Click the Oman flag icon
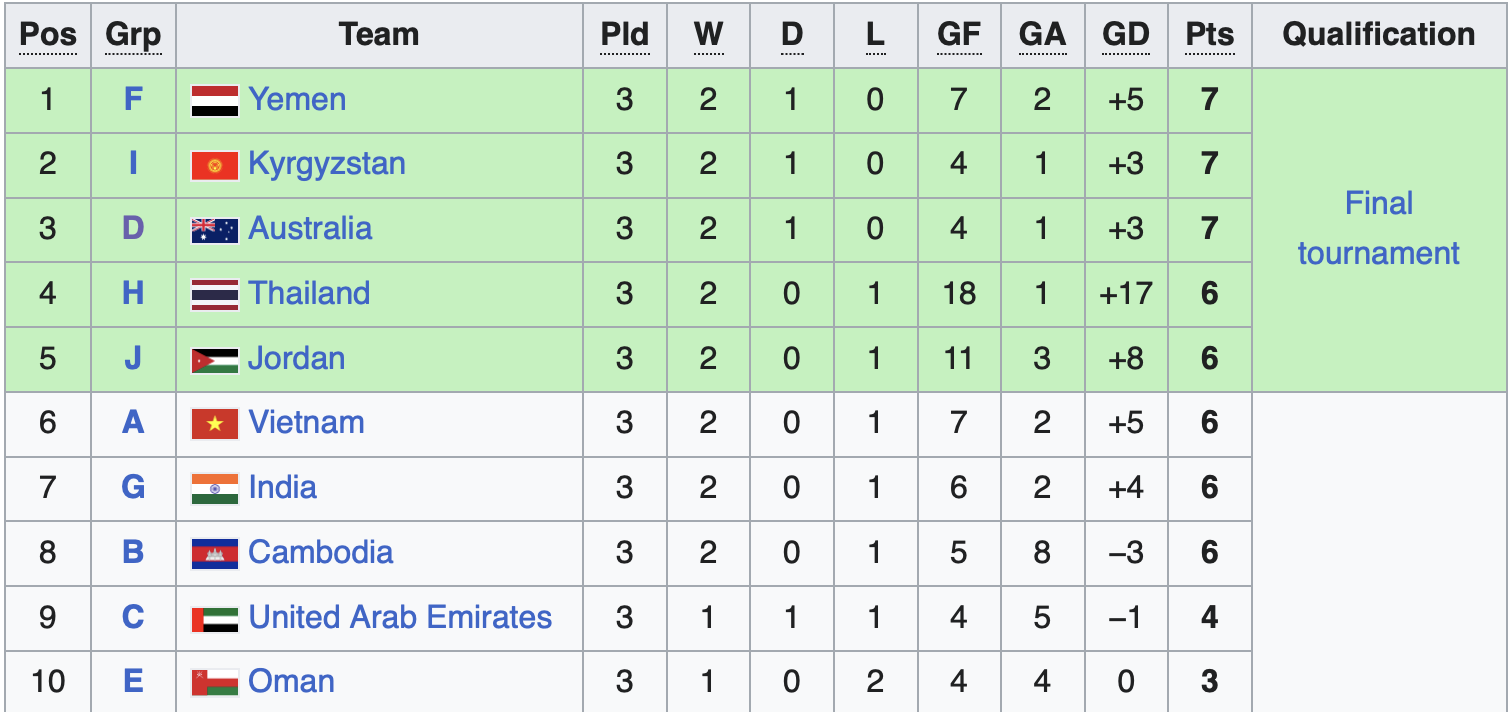 coord(214,683)
